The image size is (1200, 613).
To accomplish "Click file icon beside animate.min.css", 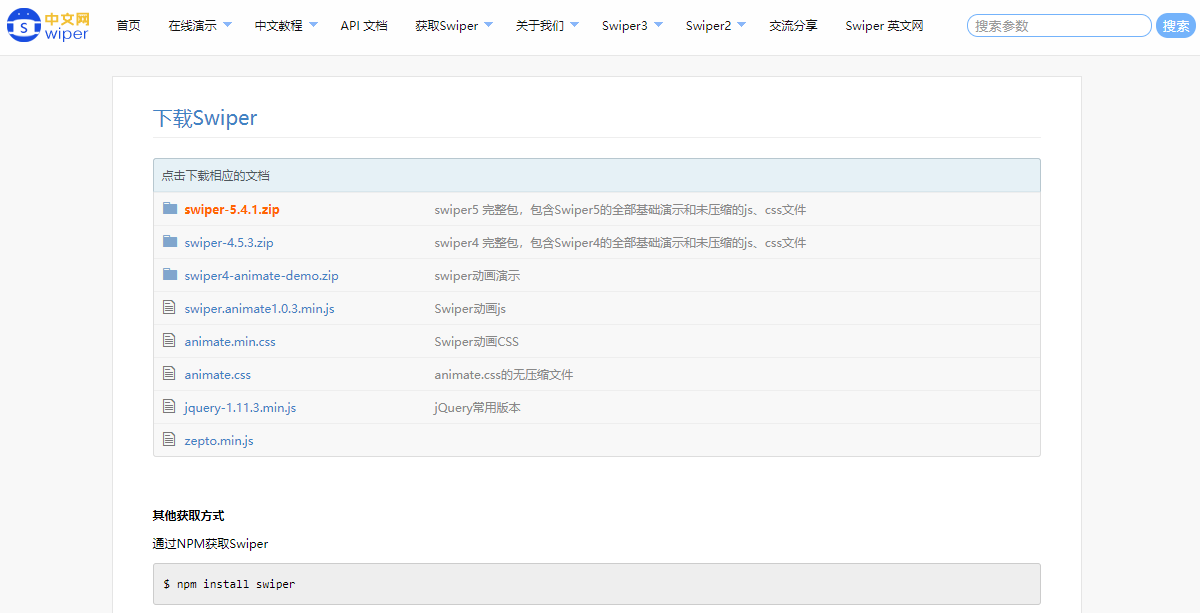I will tap(169, 341).
